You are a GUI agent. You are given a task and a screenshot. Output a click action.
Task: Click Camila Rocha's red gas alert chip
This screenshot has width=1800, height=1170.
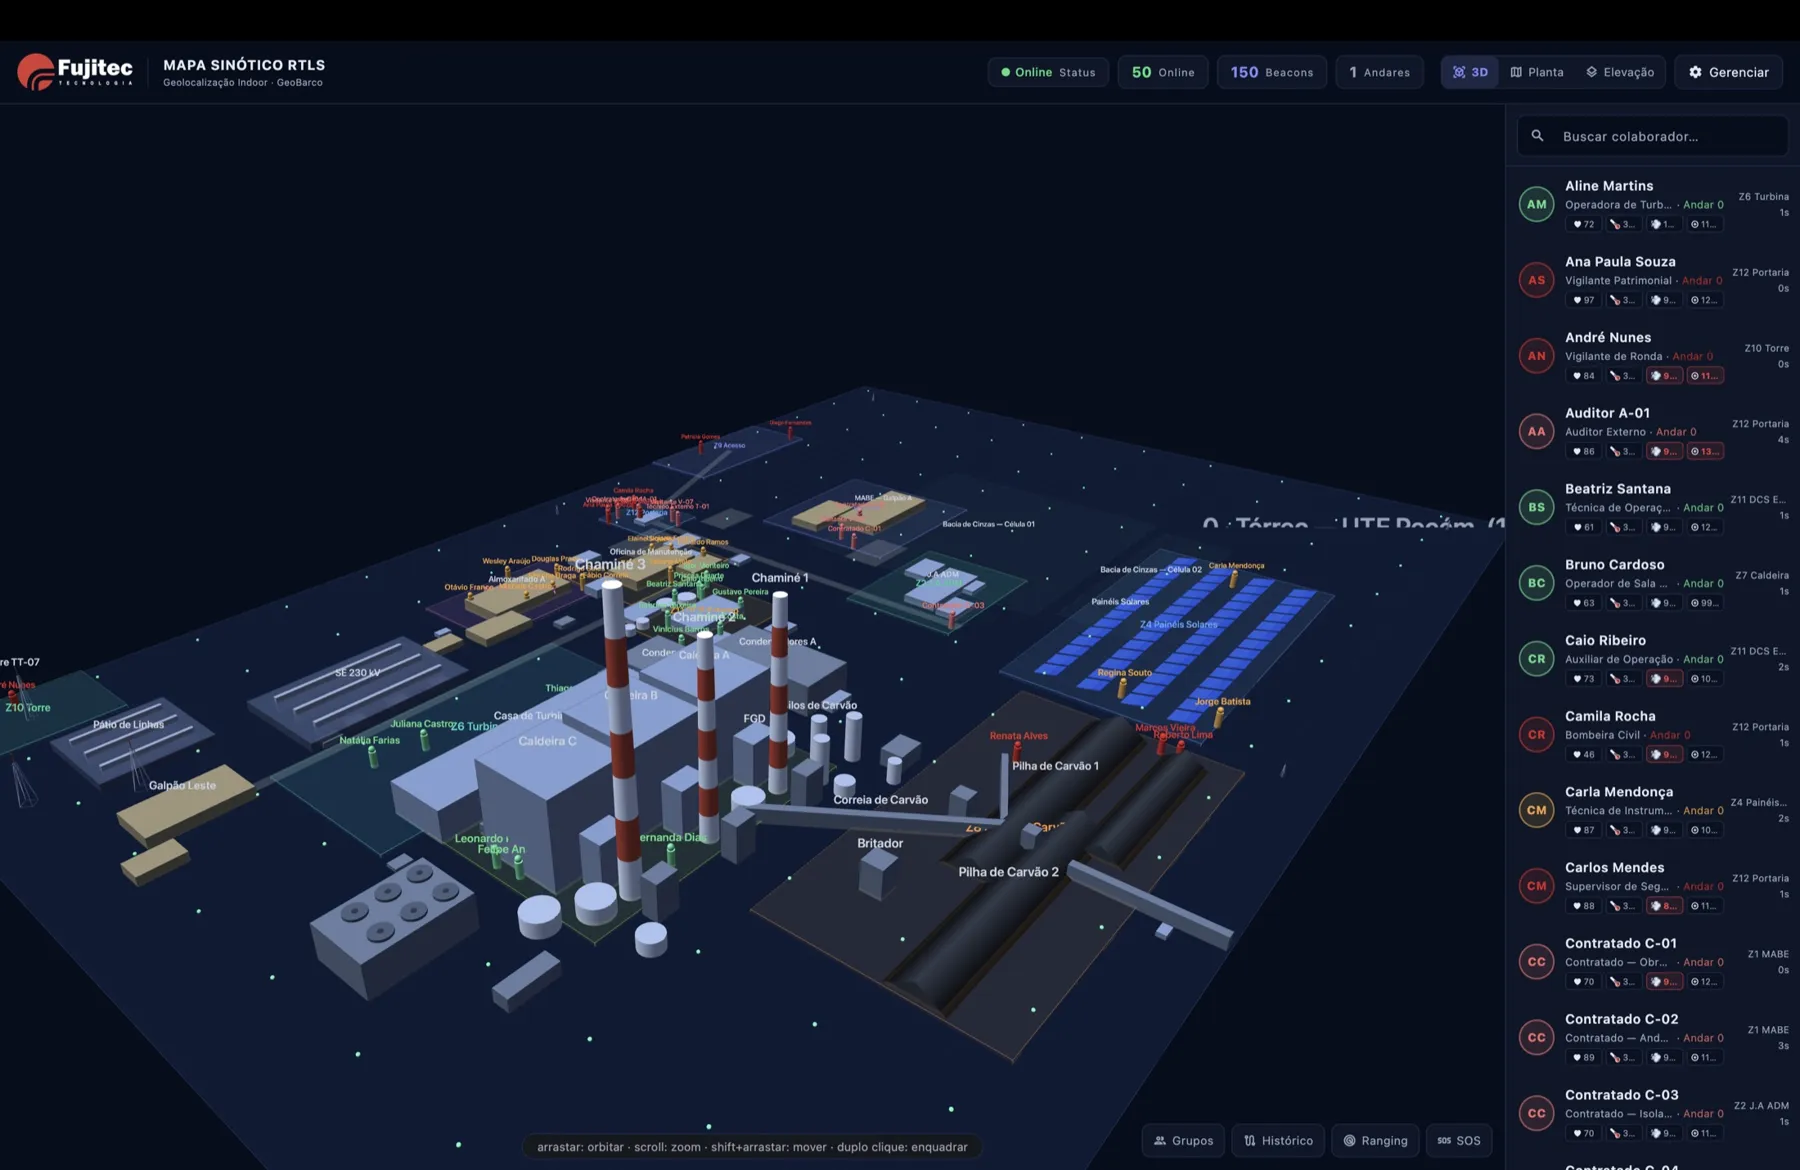pos(1664,755)
